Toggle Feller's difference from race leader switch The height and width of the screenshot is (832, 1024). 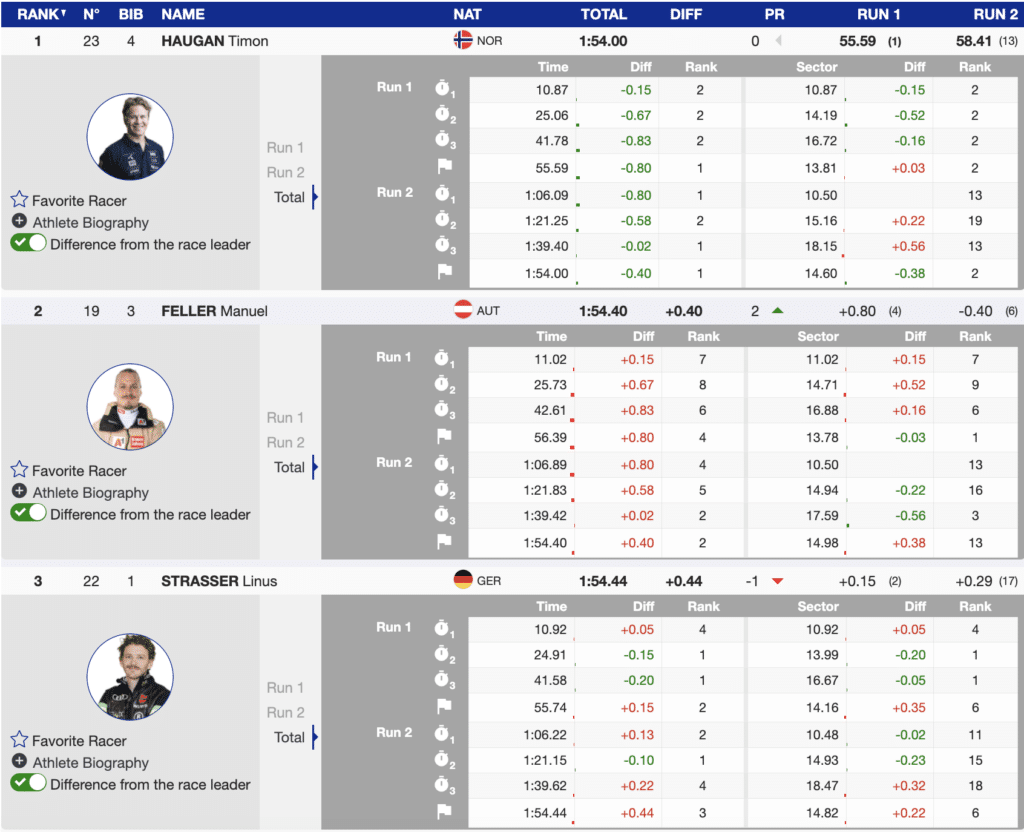(x=28, y=513)
